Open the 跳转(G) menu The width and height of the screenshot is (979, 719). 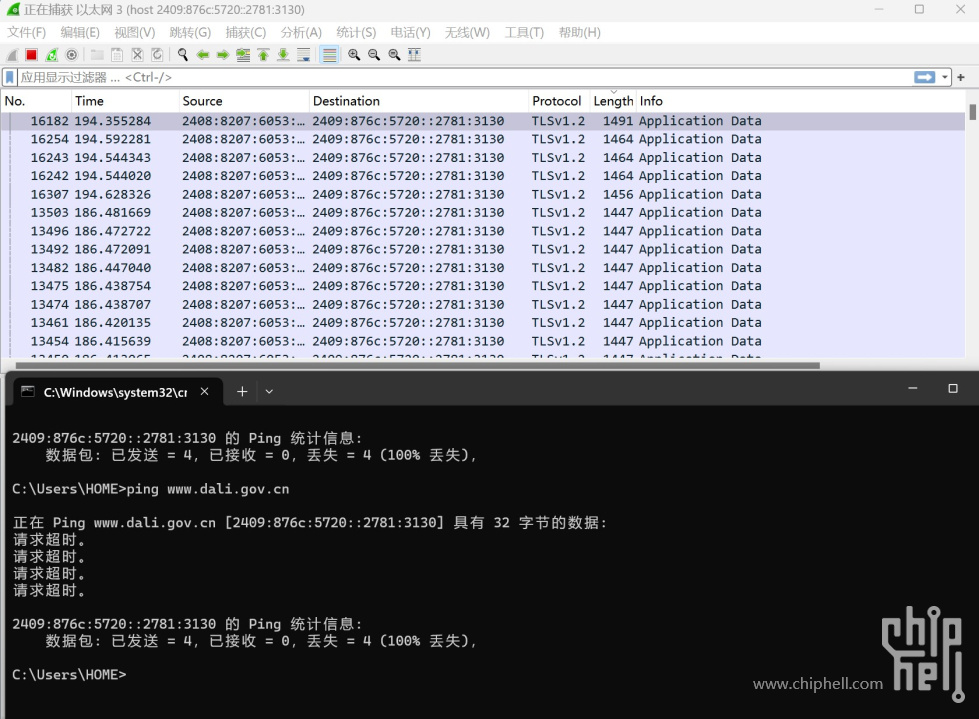click(190, 32)
